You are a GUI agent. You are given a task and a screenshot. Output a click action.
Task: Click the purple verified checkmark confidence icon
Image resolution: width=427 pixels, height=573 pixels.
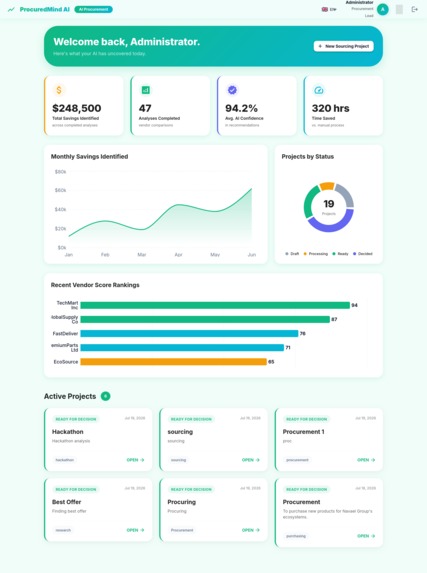232,90
